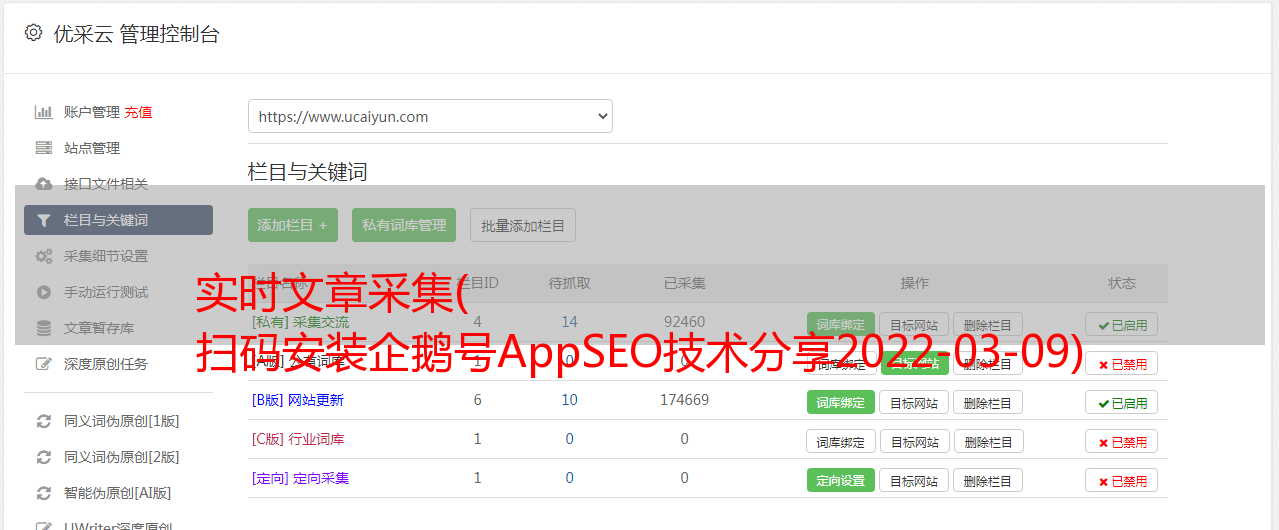Screen dimensions: 1279x530
Task: Open the [B版] 网站更新 column link
Action: tap(298, 400)
